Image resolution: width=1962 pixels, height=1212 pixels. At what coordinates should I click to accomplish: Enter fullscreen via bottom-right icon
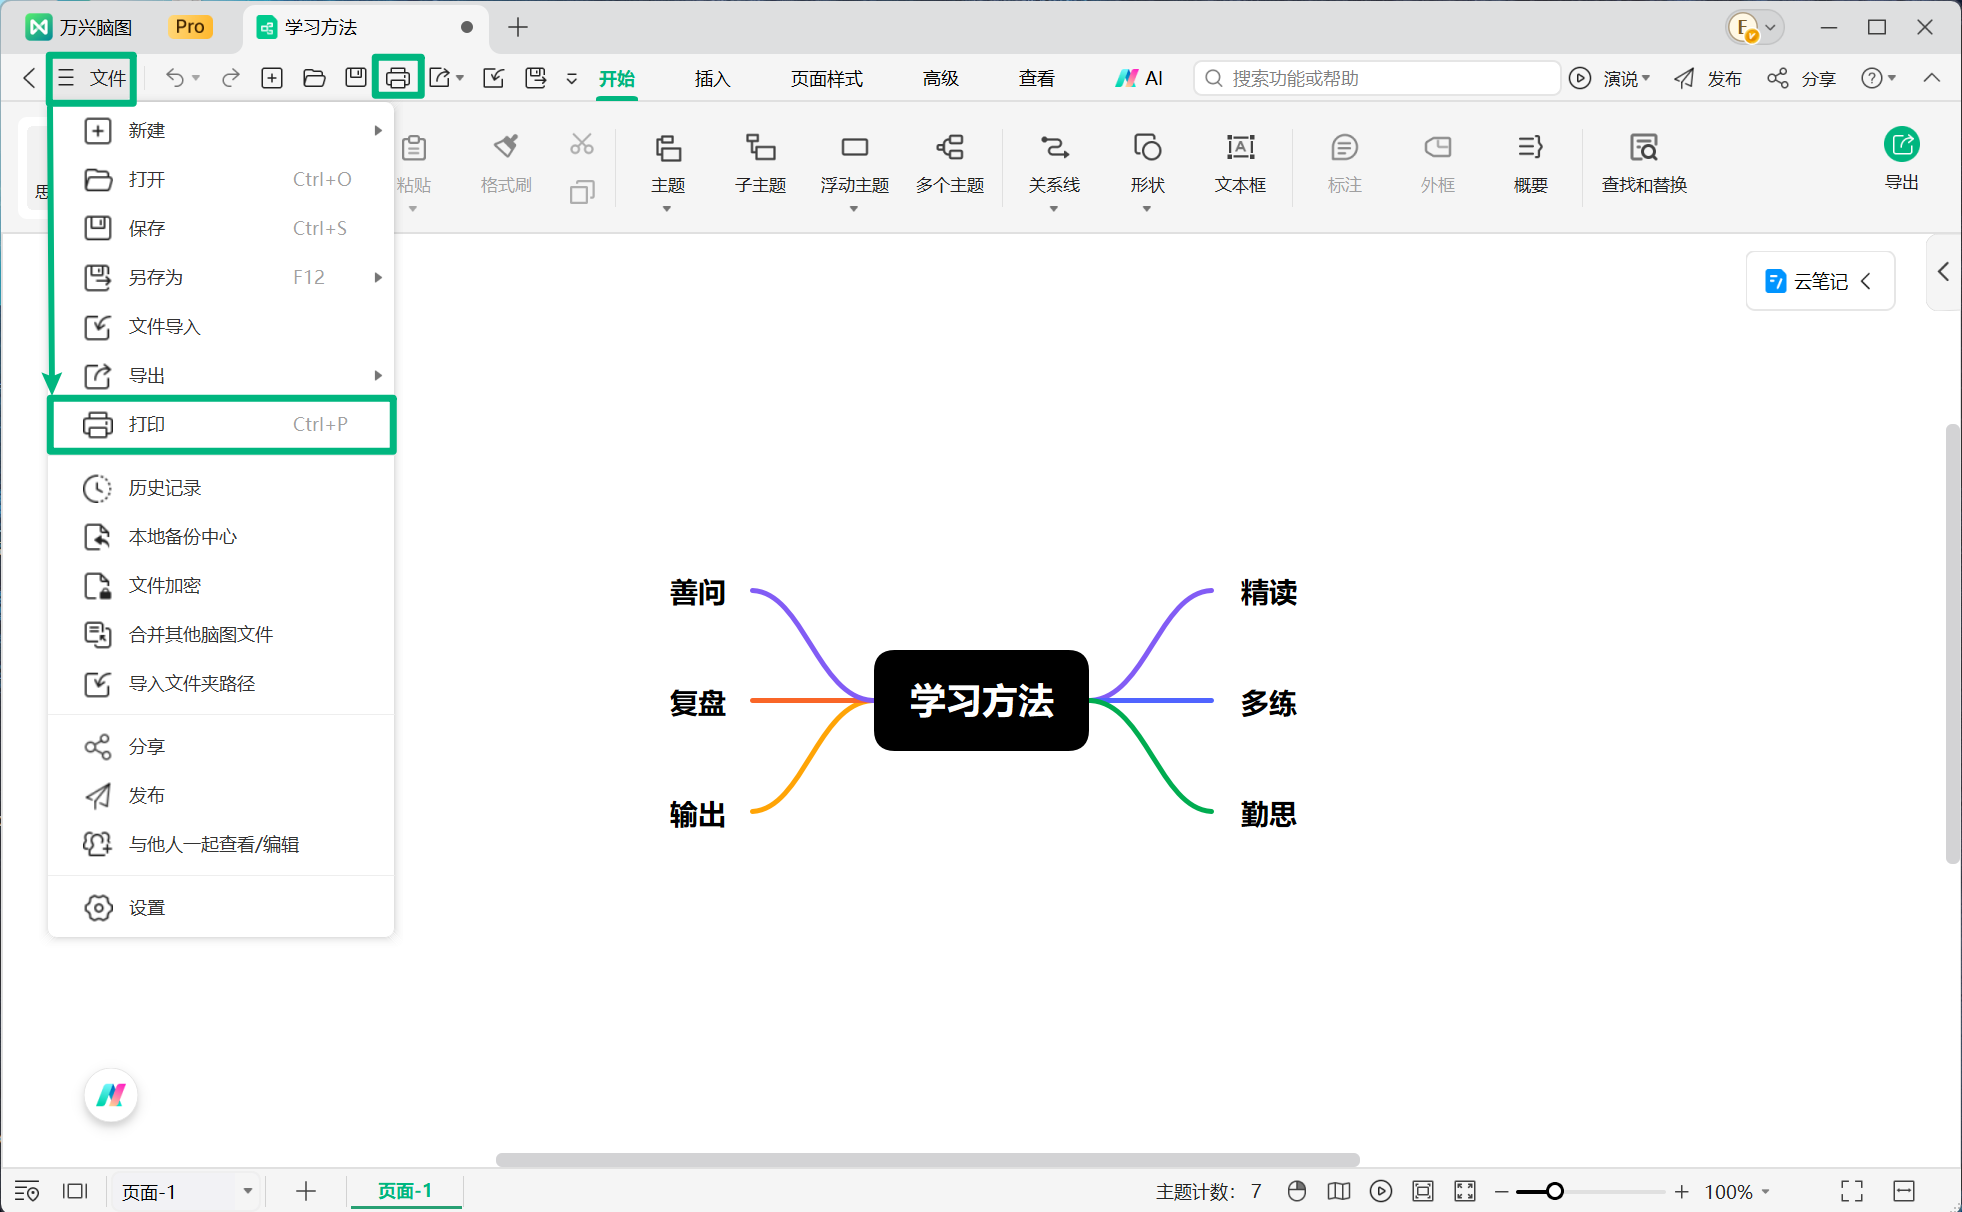[x=1852, y=1191]
